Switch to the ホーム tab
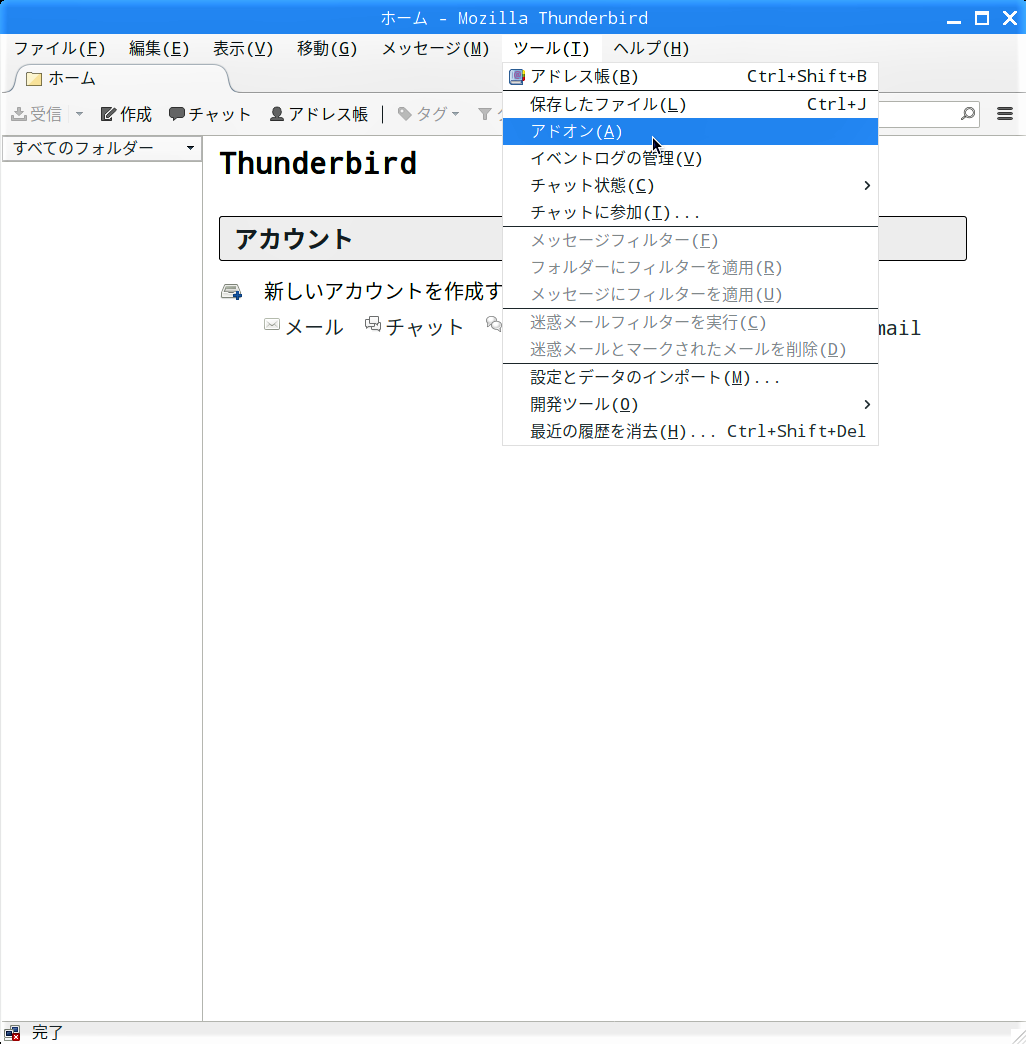Viewport: 1026px width, 1044px height. tap(122, 79)
